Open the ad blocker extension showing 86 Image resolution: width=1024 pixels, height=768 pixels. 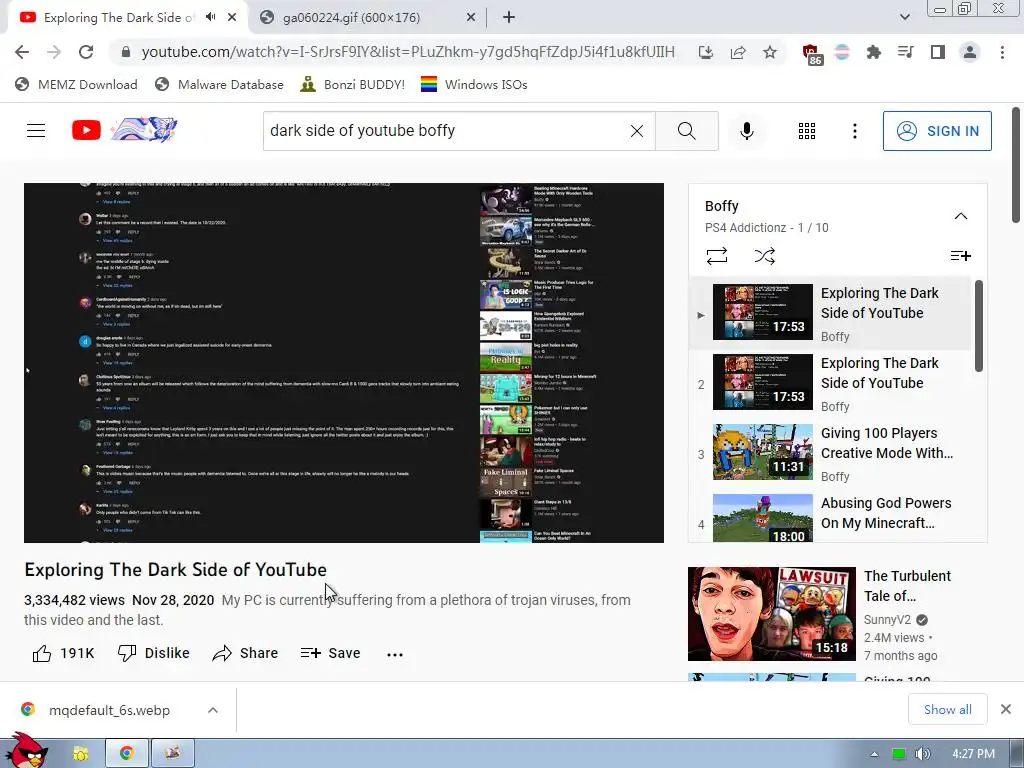pyautogui.click(x=812, y=54)
